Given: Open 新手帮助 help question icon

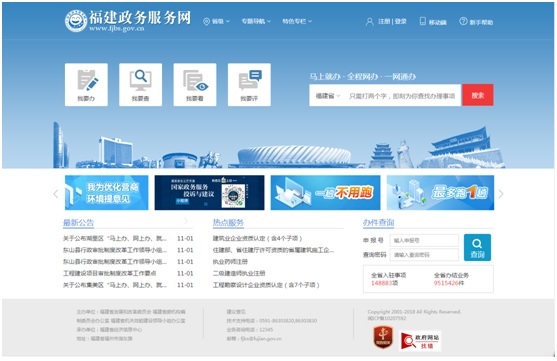Looking at the screenshot, I should pos(463,21).
